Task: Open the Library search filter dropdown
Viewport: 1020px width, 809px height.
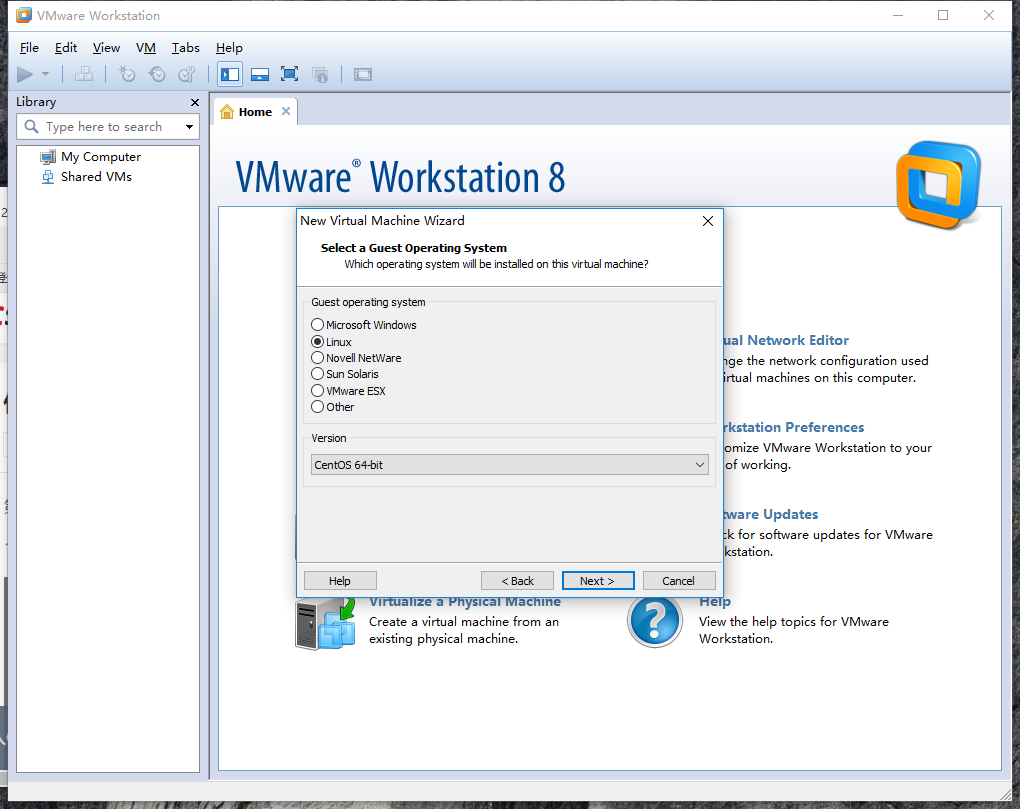Action: [x=189, y=127]
